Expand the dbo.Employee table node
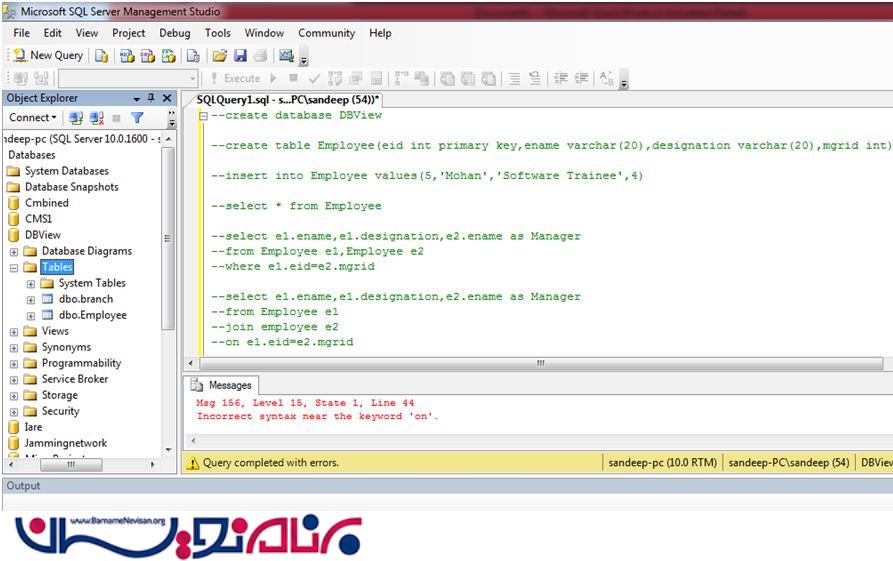 coord(30,315)
